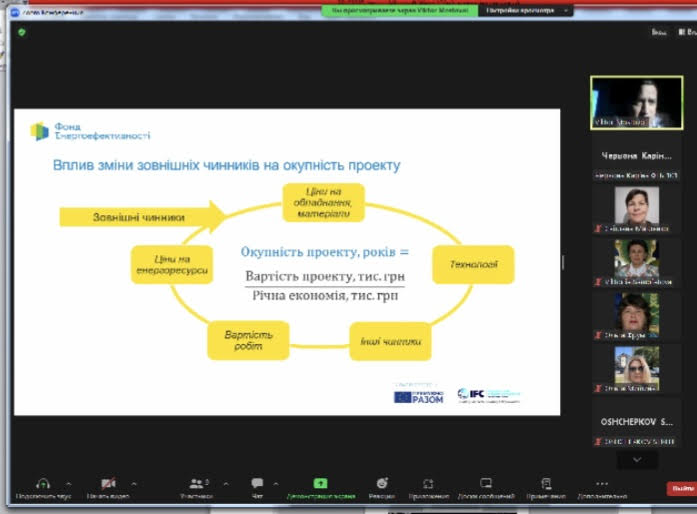Viewport: 697px width, 514px height.
Task: Click the Notes icon in toolbar
Action: pos(545,483)
